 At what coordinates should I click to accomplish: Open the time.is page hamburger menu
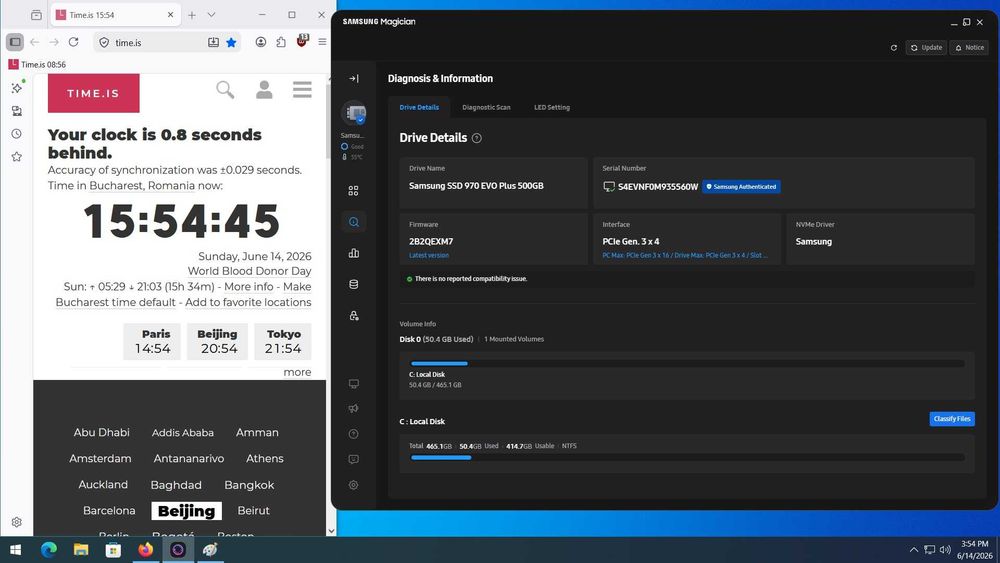coord(302,89)
